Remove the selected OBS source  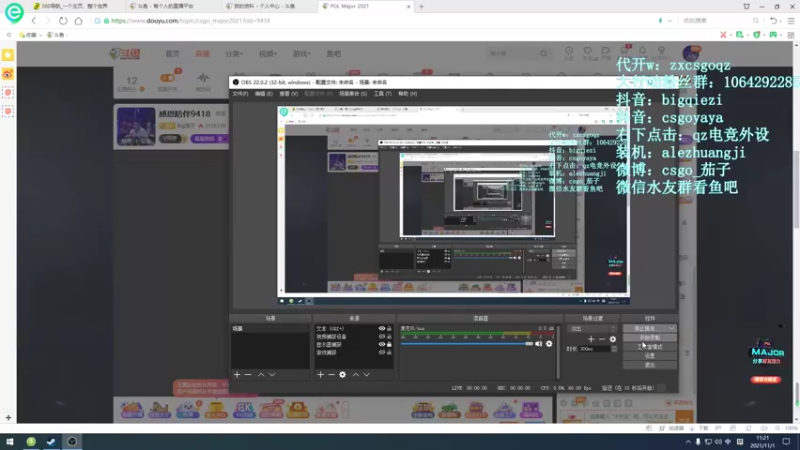tap(332, 374)
